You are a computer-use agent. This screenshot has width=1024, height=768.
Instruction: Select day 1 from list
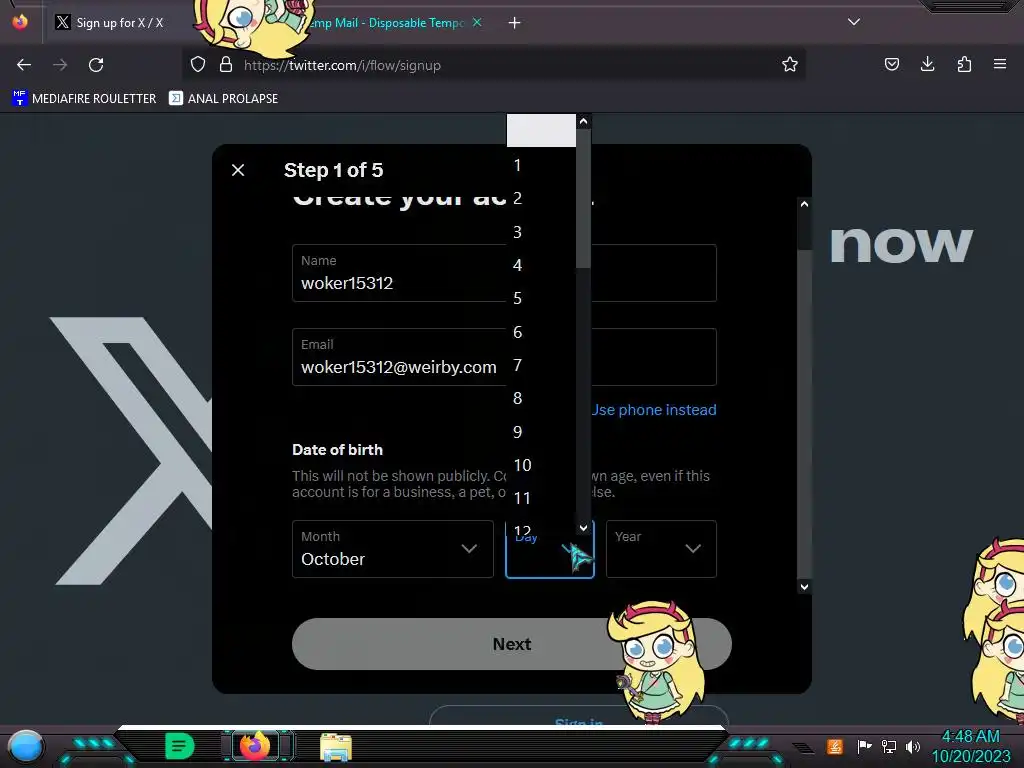point(541,165)
